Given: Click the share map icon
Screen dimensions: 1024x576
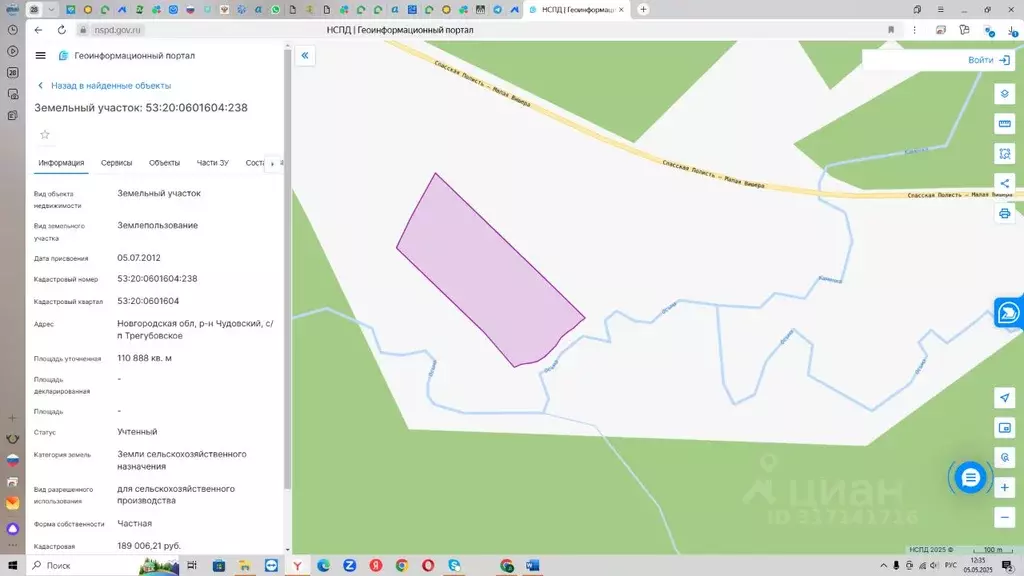Looking at the screenshot, I should [1004, 183].
